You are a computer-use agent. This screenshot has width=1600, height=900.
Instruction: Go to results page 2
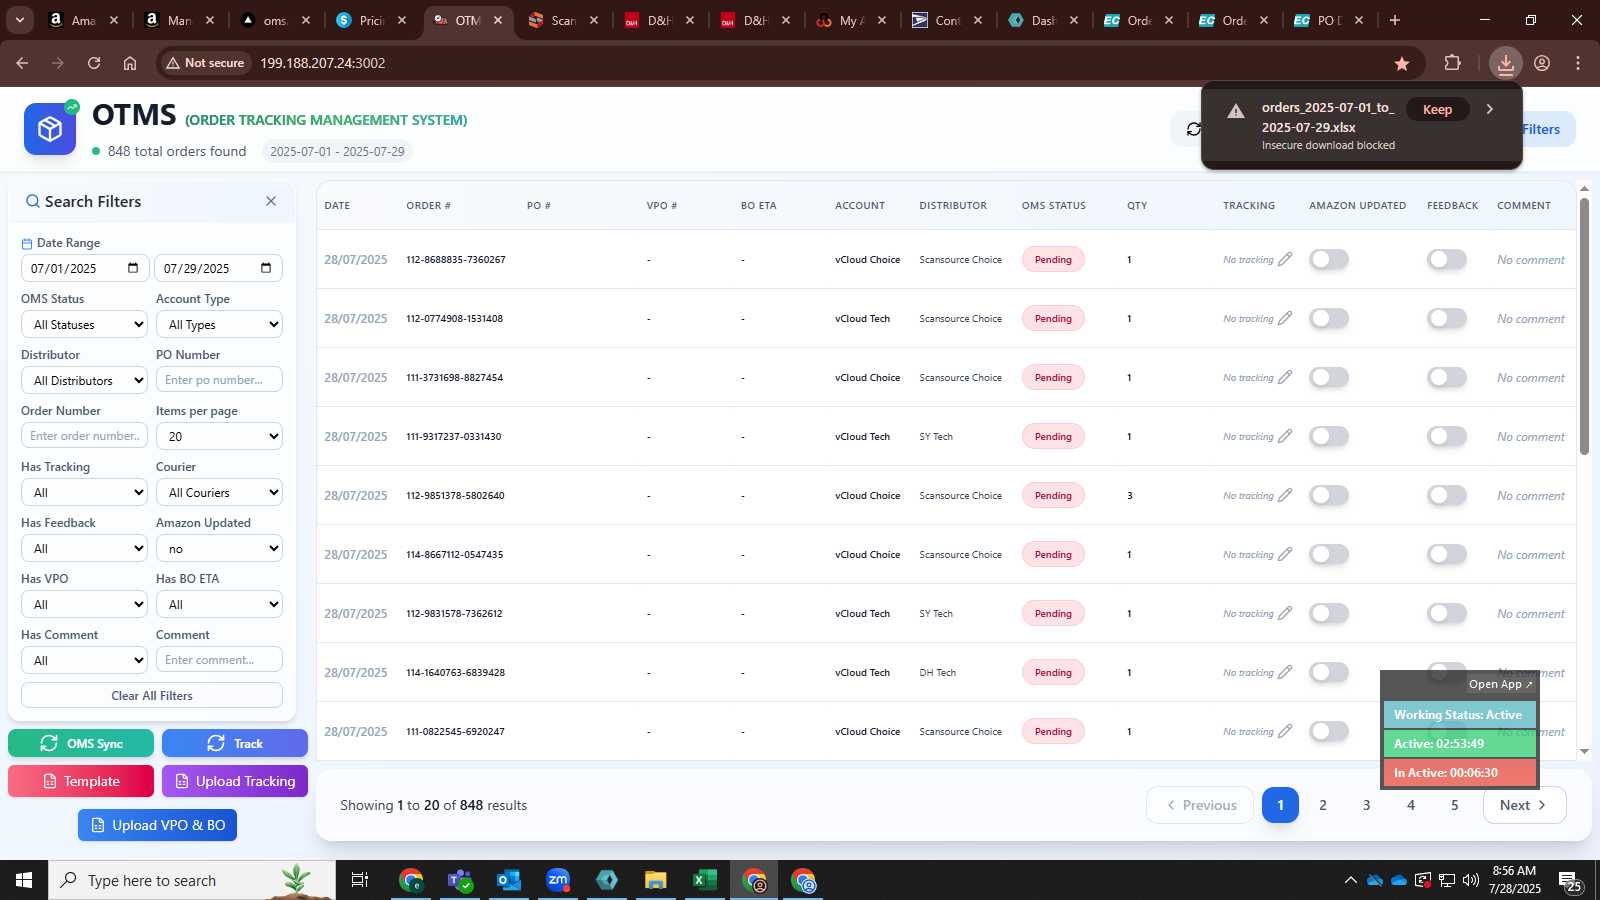coord(1323,805)
